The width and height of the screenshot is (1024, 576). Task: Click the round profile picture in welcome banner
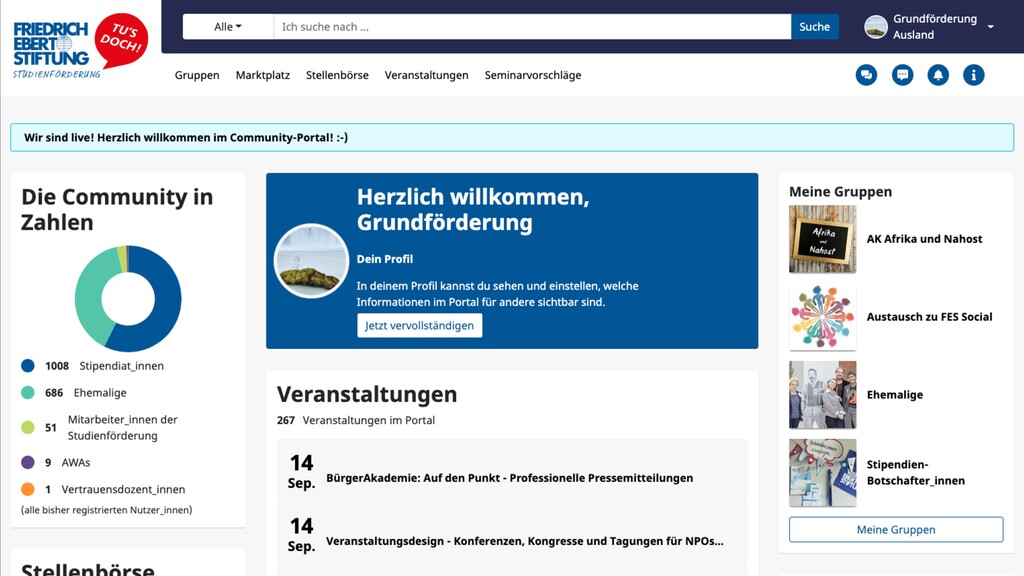tap(311, 261)
